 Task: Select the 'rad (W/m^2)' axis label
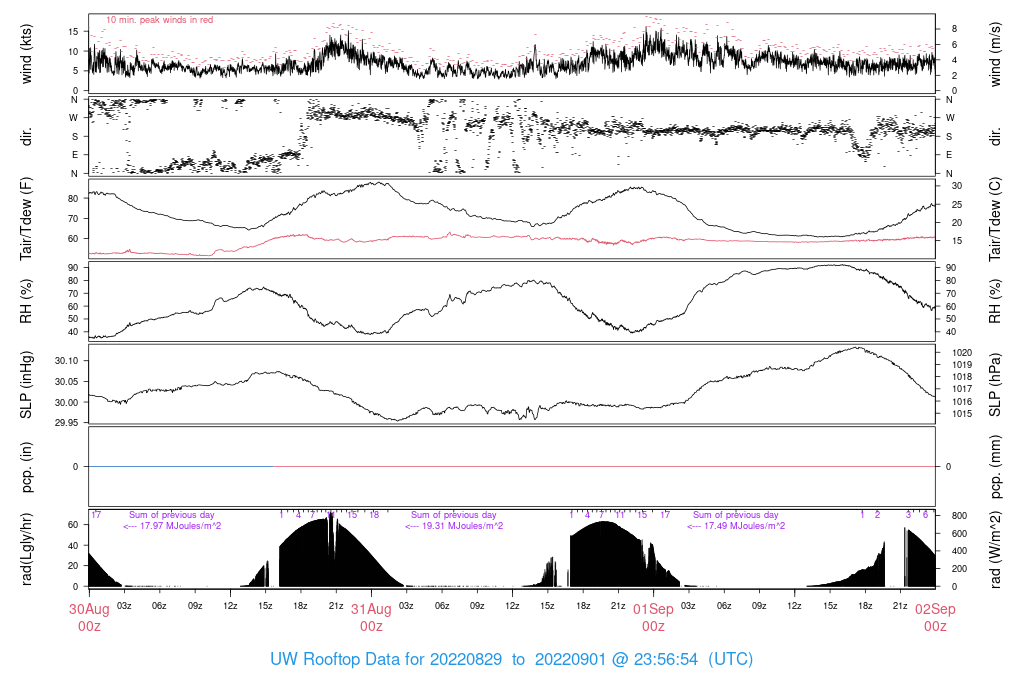pos(995,549)
